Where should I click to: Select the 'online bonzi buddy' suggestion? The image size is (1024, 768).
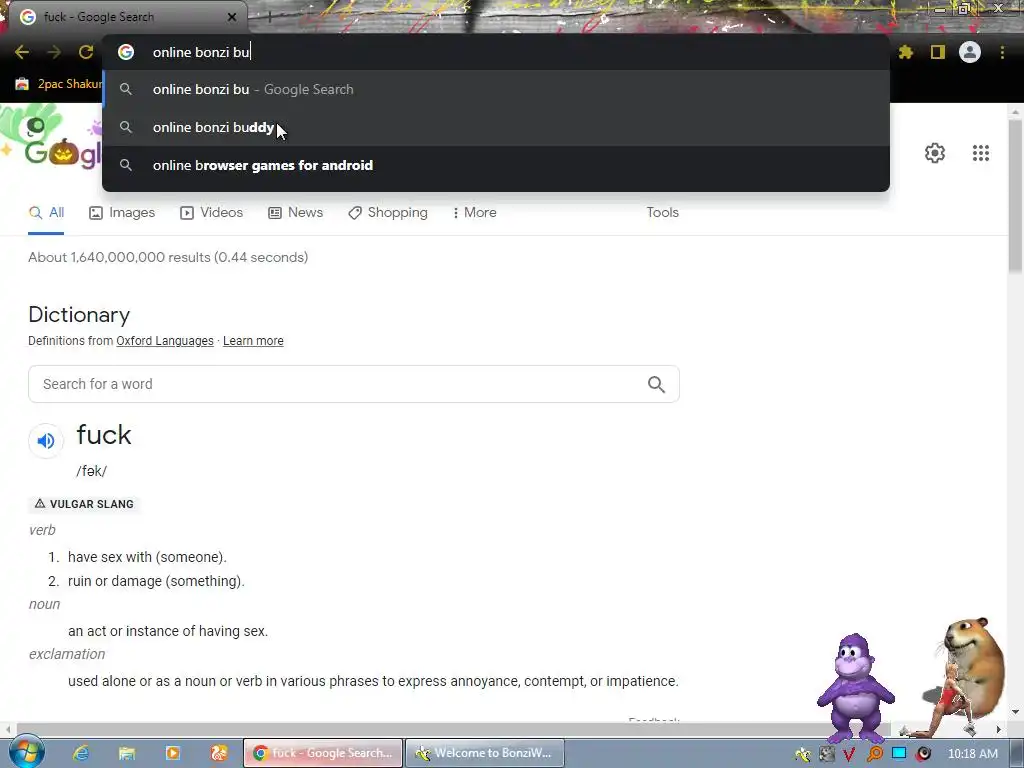pos(496,127)
